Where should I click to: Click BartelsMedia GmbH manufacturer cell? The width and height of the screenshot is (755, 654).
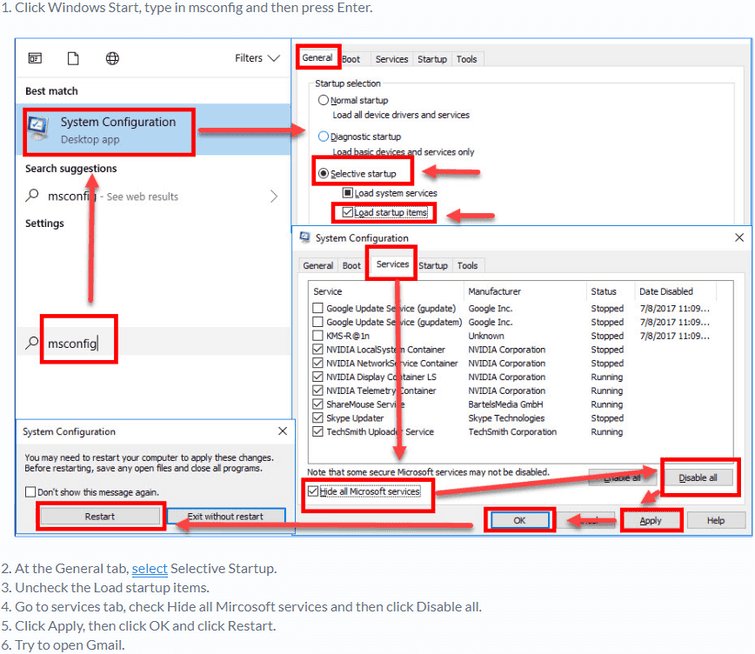(x=506, y=405)
